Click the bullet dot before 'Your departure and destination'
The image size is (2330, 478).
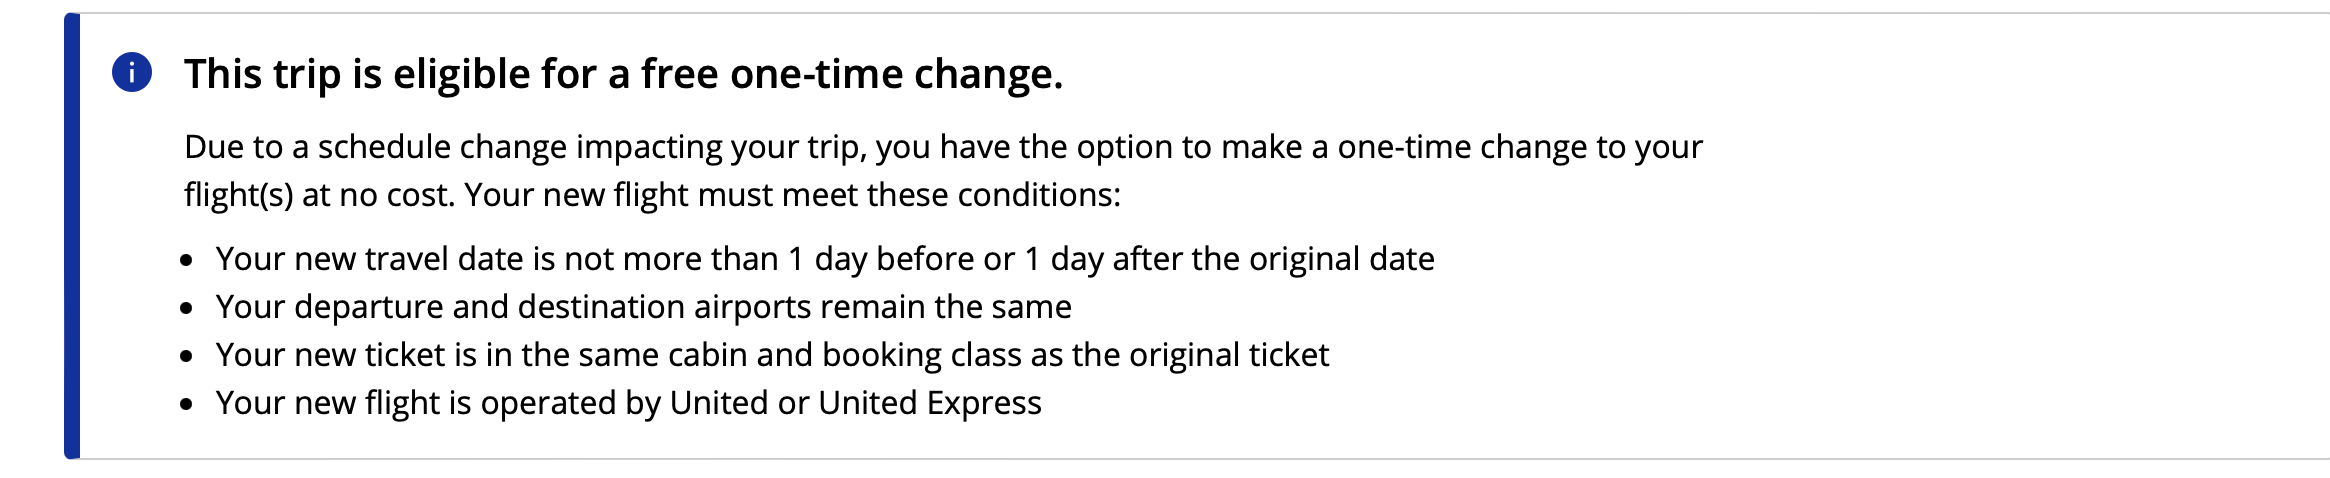click(187, 310)
